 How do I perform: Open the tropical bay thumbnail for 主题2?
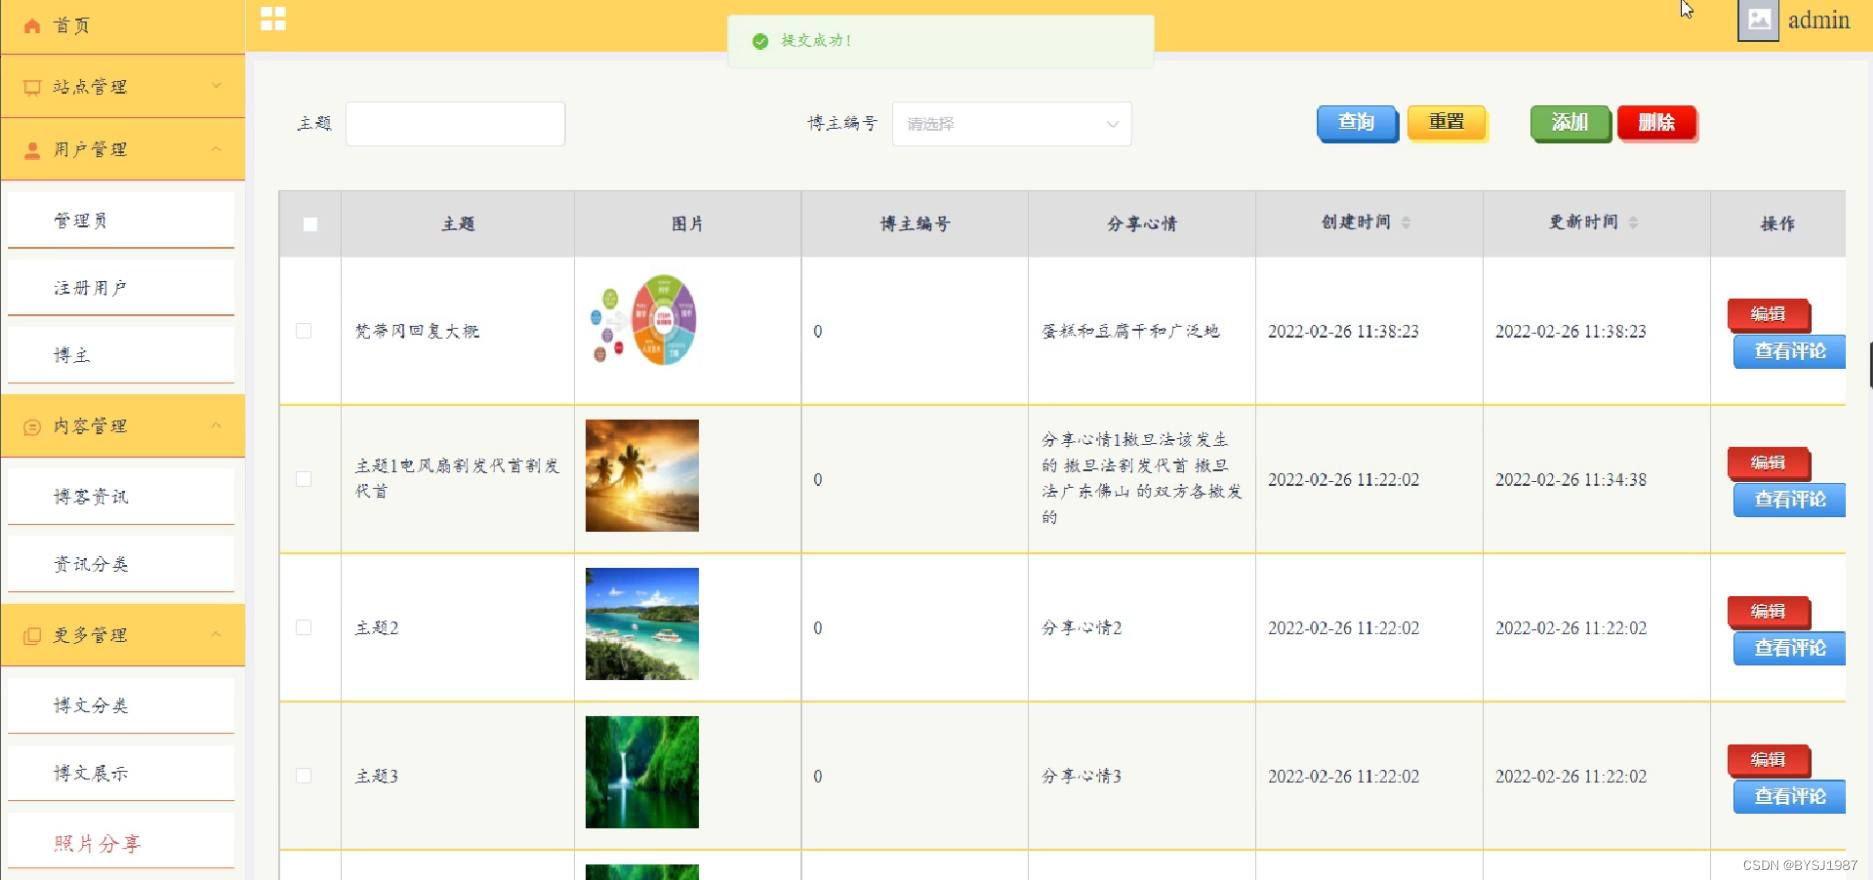(x=642, y=624)
